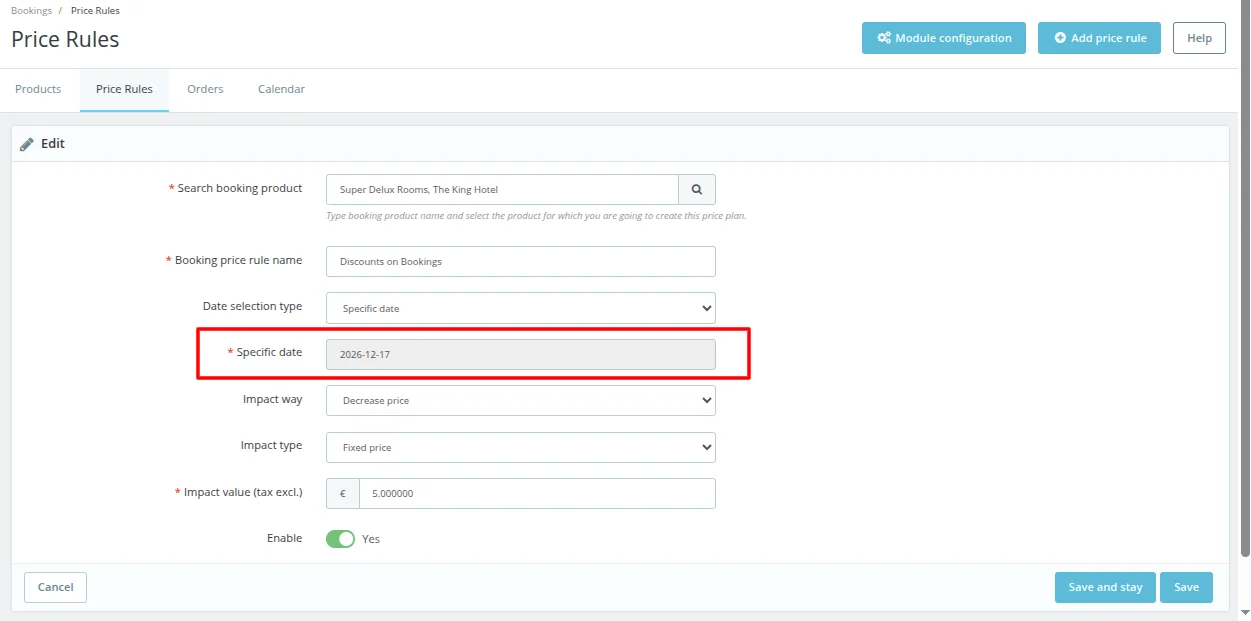Click the Save and stay button
This screenshot has height=621, width=1251.
[1105, 587]
